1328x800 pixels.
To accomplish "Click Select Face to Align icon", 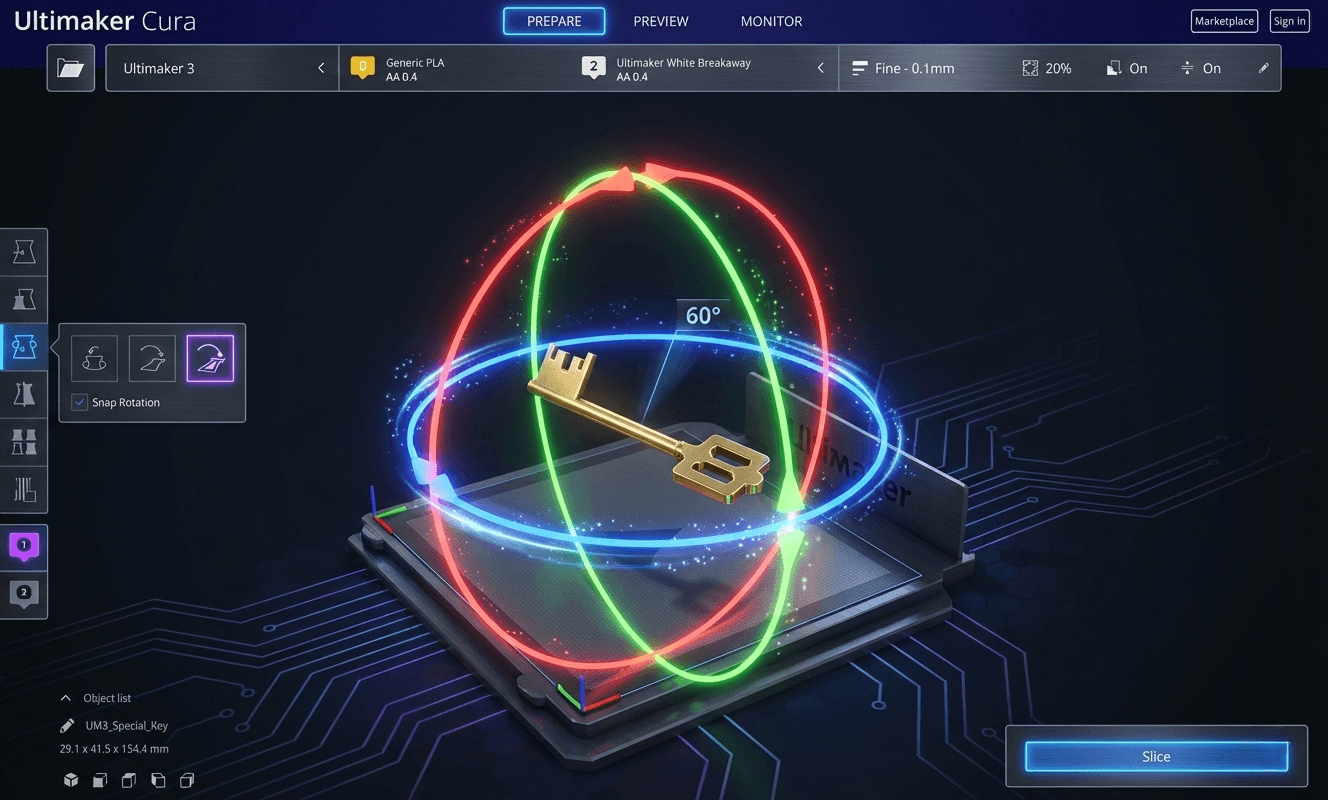I will coord(210,358).
